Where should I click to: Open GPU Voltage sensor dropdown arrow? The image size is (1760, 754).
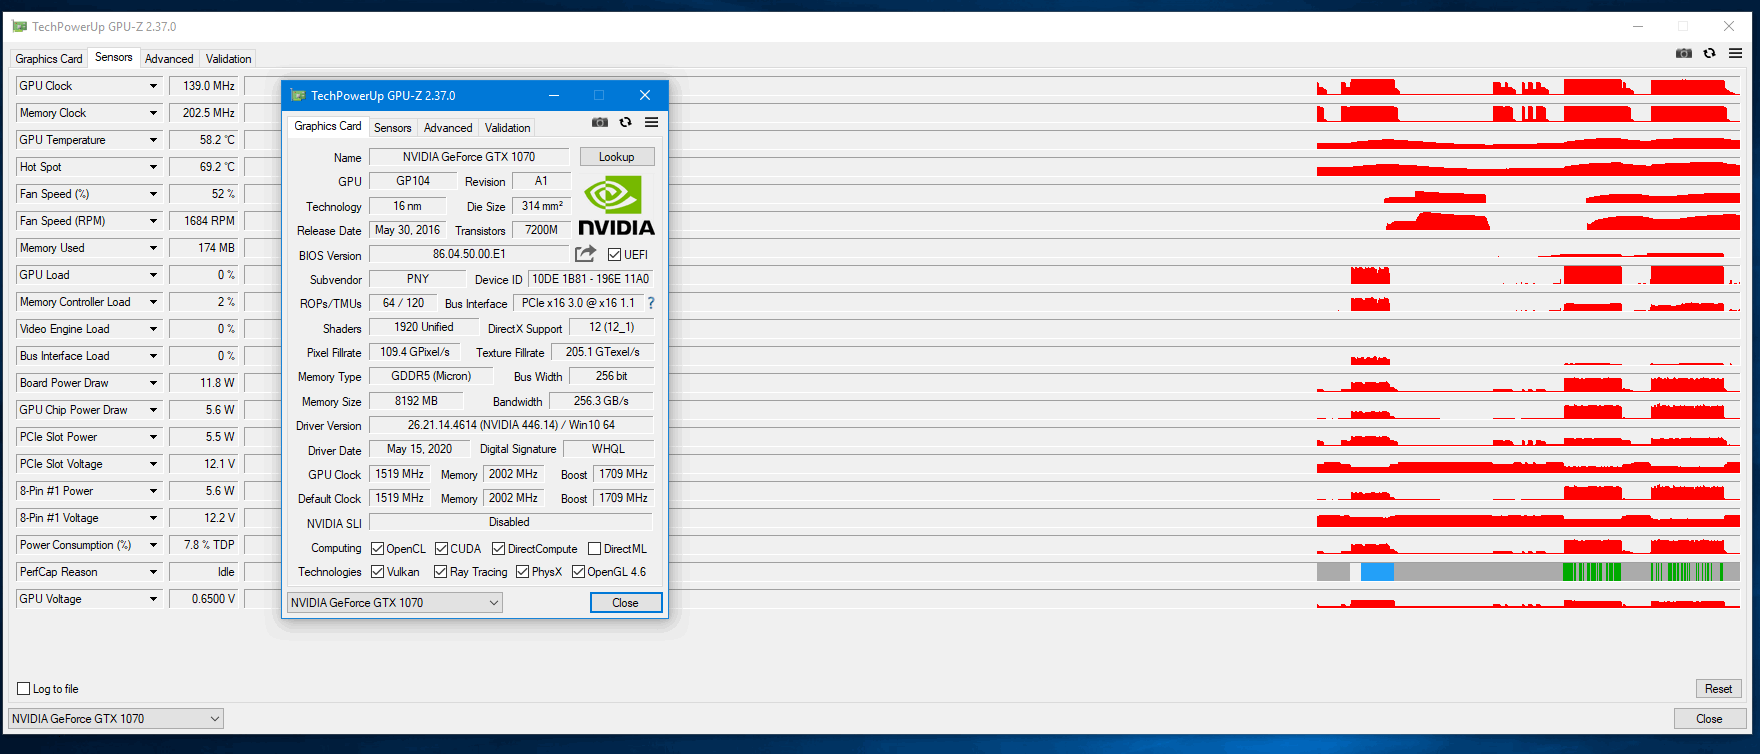click(x=153, y=599)
